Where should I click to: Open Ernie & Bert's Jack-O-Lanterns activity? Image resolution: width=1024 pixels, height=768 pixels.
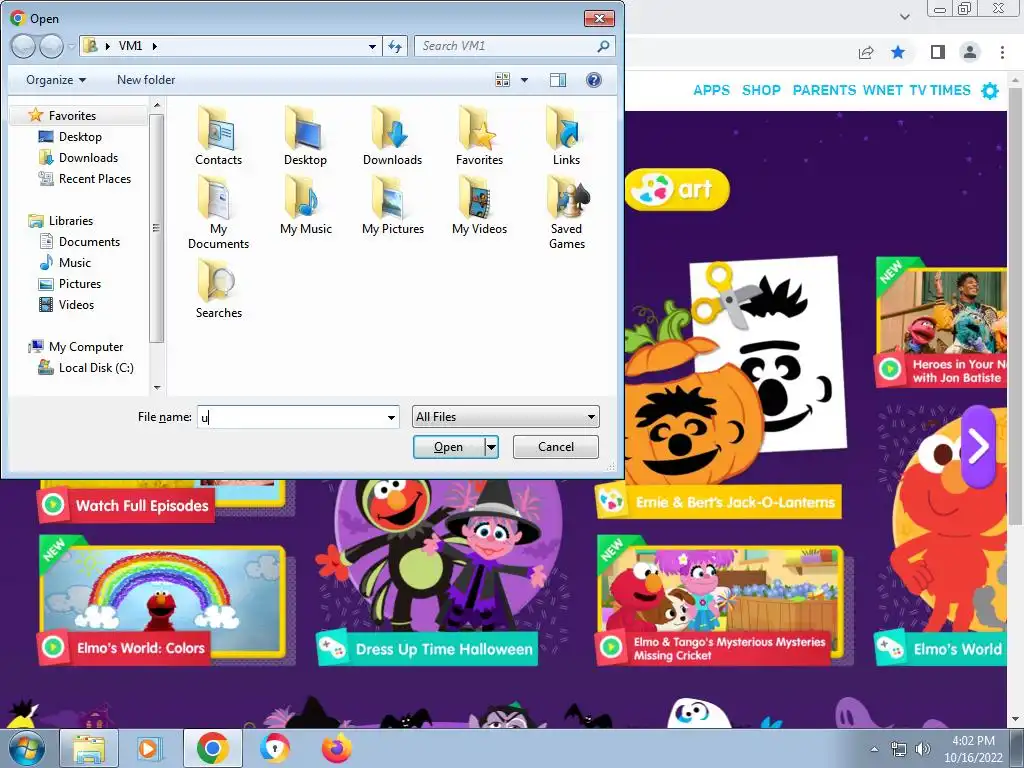(x=718, y=502)
